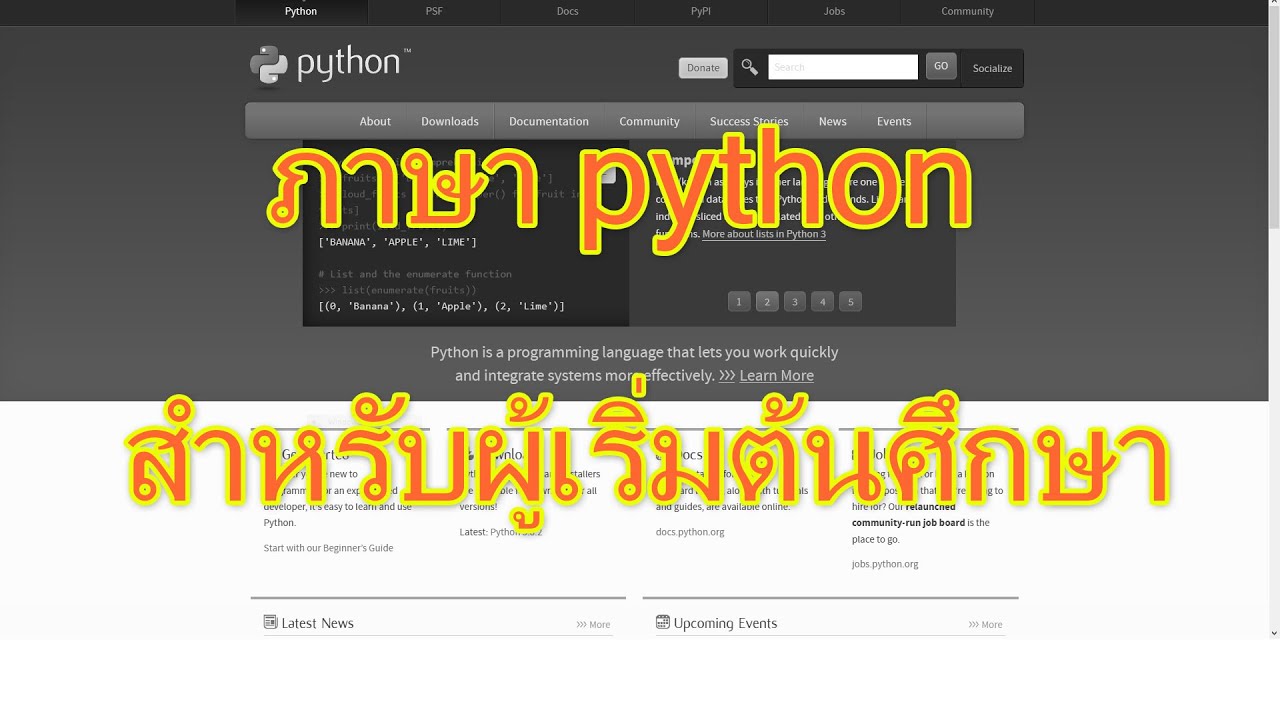The height and width of the screenshot is (720, 1280).
Task: Select slide 1 in the carousel
Action: 739,301
